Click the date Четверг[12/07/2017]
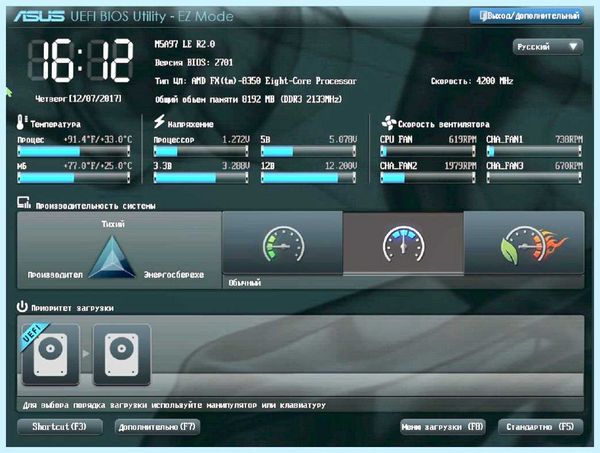 (x=78, y=99)
